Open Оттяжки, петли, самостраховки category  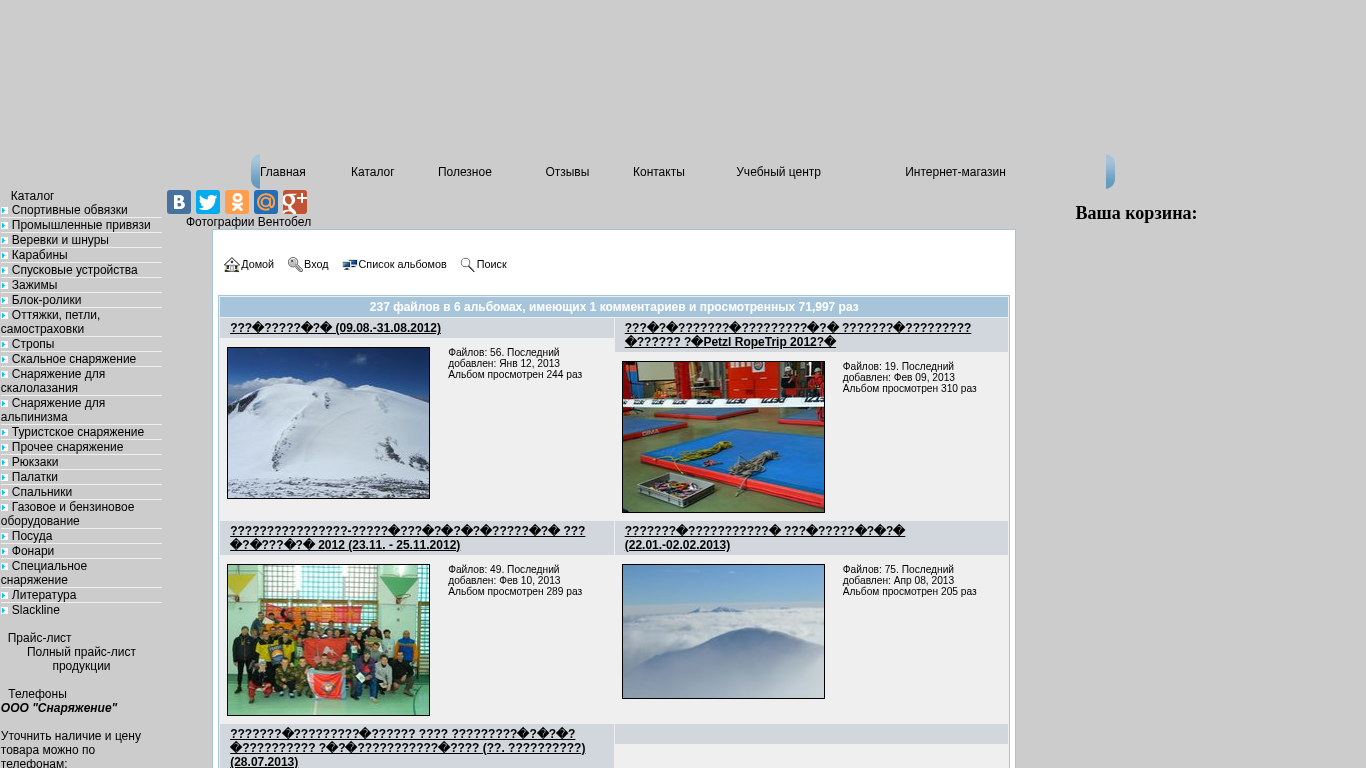pos(51,322)
